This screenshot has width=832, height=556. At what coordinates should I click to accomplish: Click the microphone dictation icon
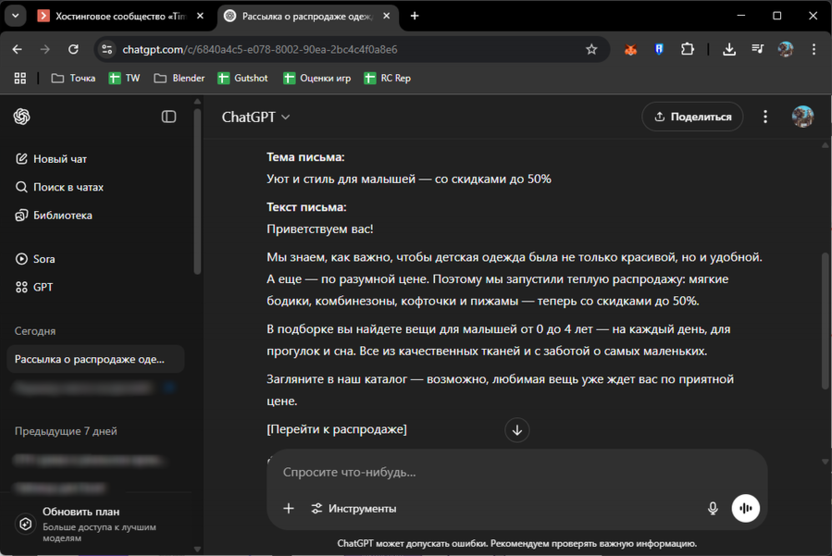click(713, 508)
